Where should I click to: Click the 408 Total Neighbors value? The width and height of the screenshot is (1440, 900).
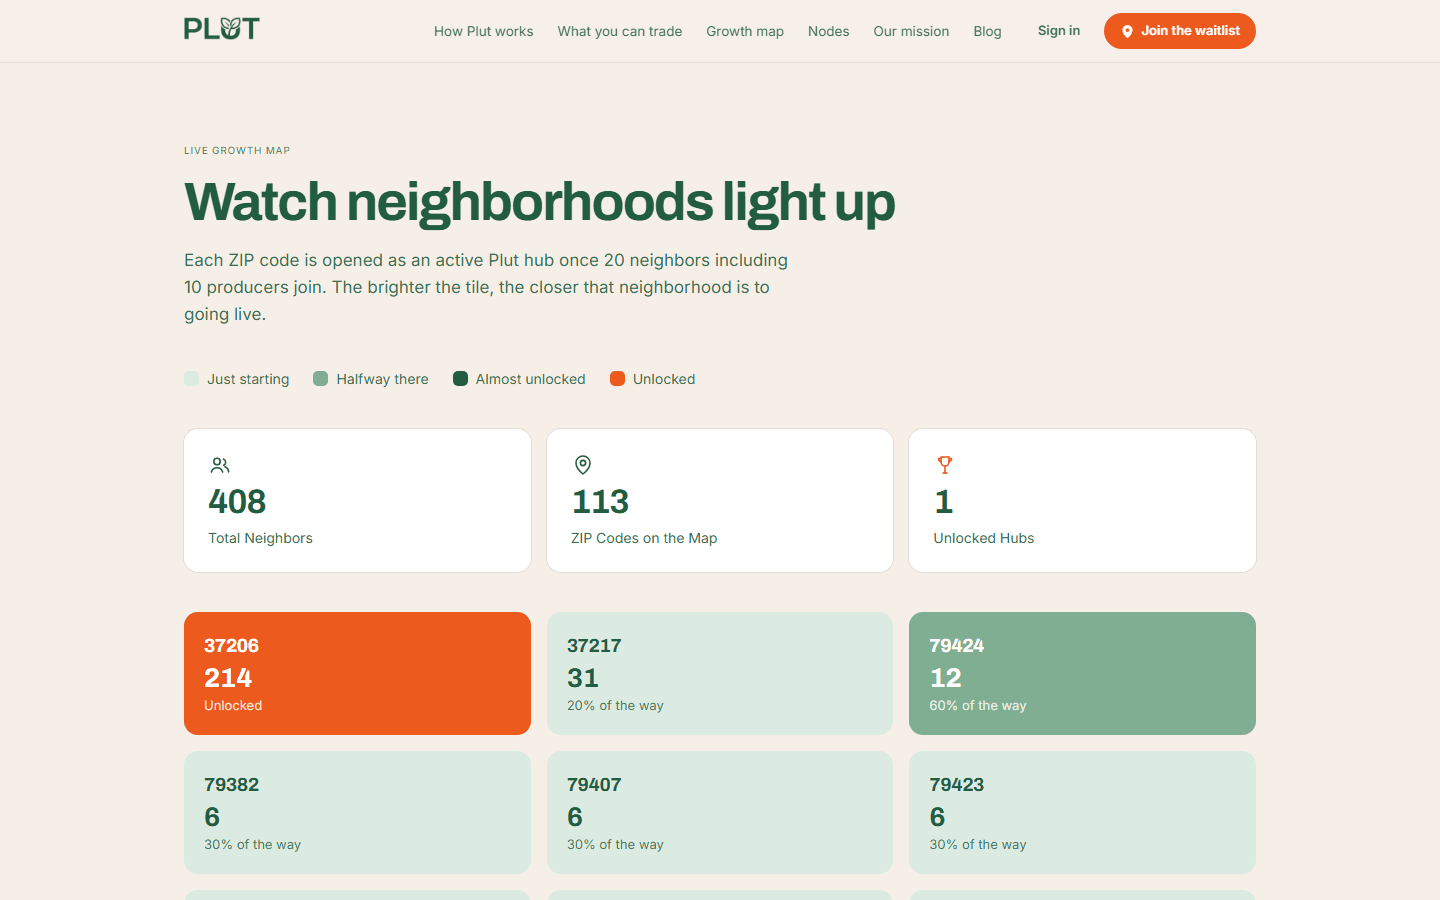coord(237,501)
